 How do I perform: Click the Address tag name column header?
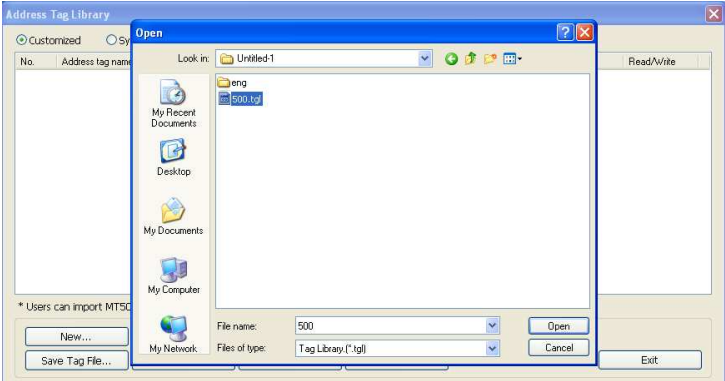pyautogui.click(x=94, y=61)
